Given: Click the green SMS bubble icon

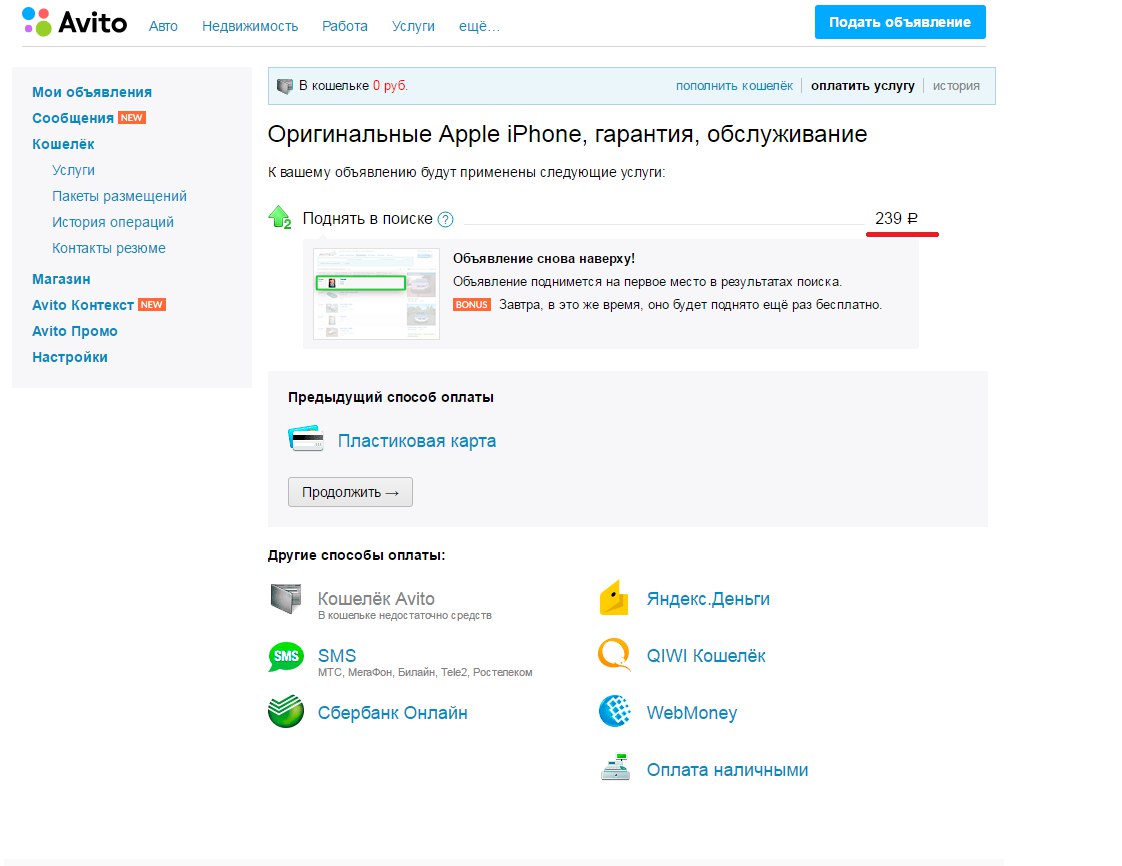Looking at the screenshot, I should 286,656.
